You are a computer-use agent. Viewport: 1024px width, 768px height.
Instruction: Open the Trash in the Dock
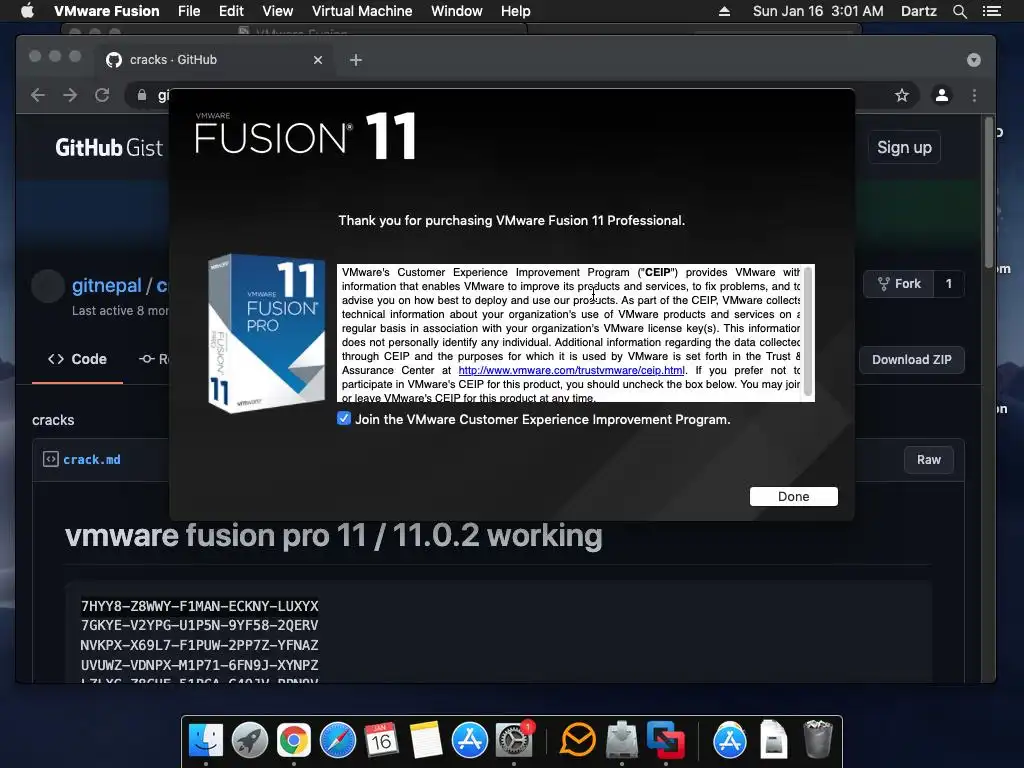tap(818, 739)
